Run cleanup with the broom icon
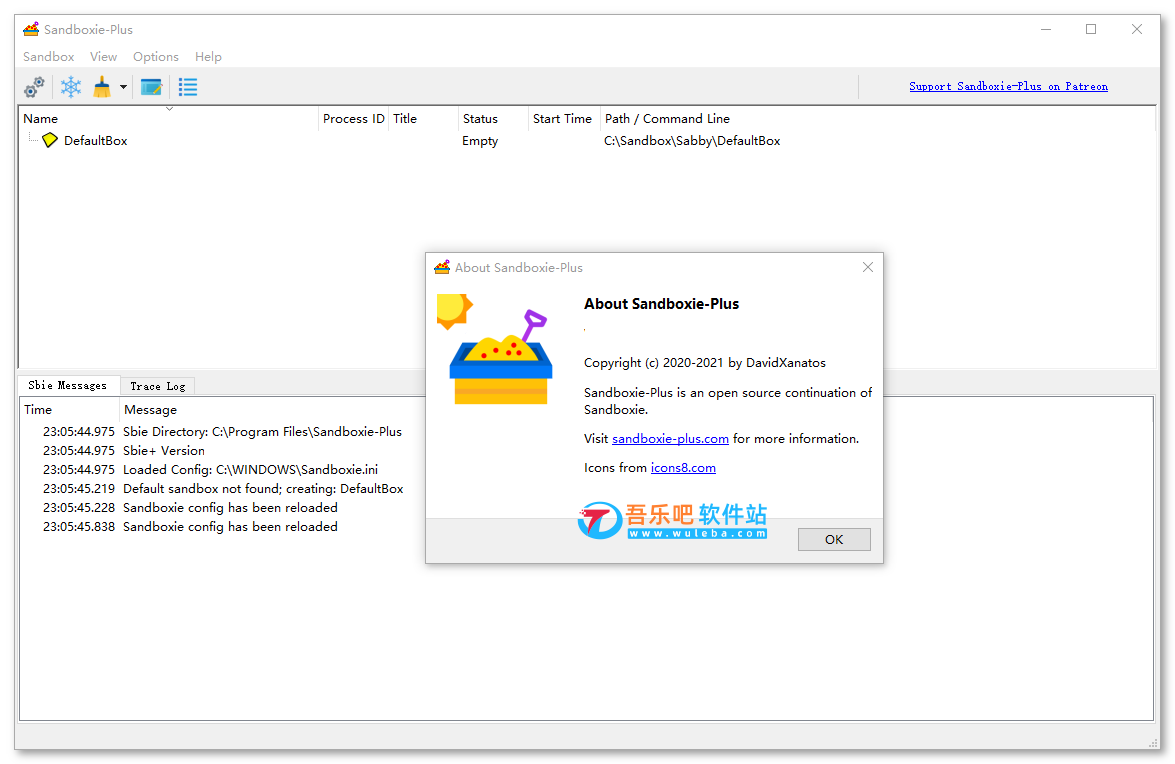 click(x=102, y=87)
